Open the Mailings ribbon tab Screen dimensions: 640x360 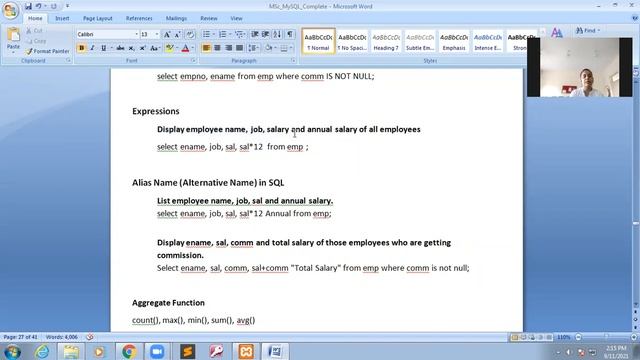[176, 18]
